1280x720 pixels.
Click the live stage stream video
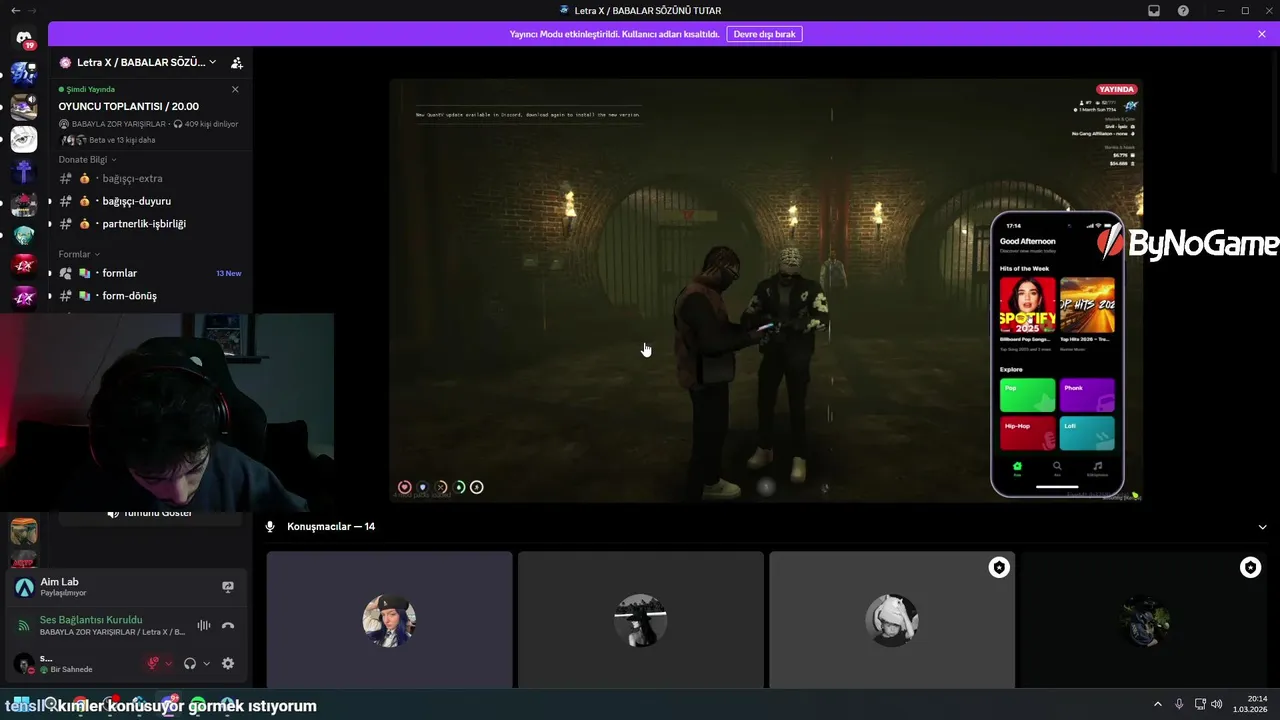pos(766,290)
